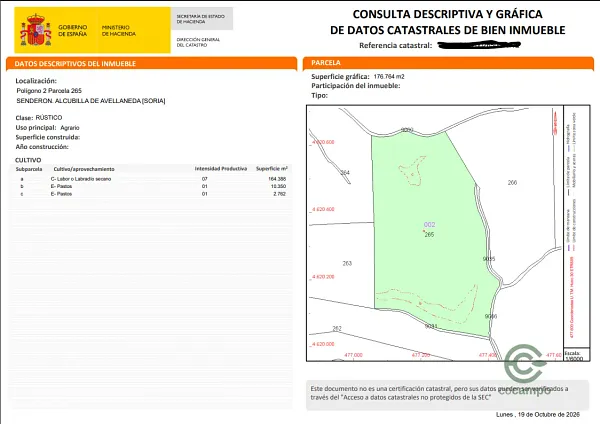Image resolution: width=600 pixels, height=424 pixels.
Task: Click 'DATOS DESCRIPTIVOS DEL INMUEBLE' orange header
Action: click(152, 64)
